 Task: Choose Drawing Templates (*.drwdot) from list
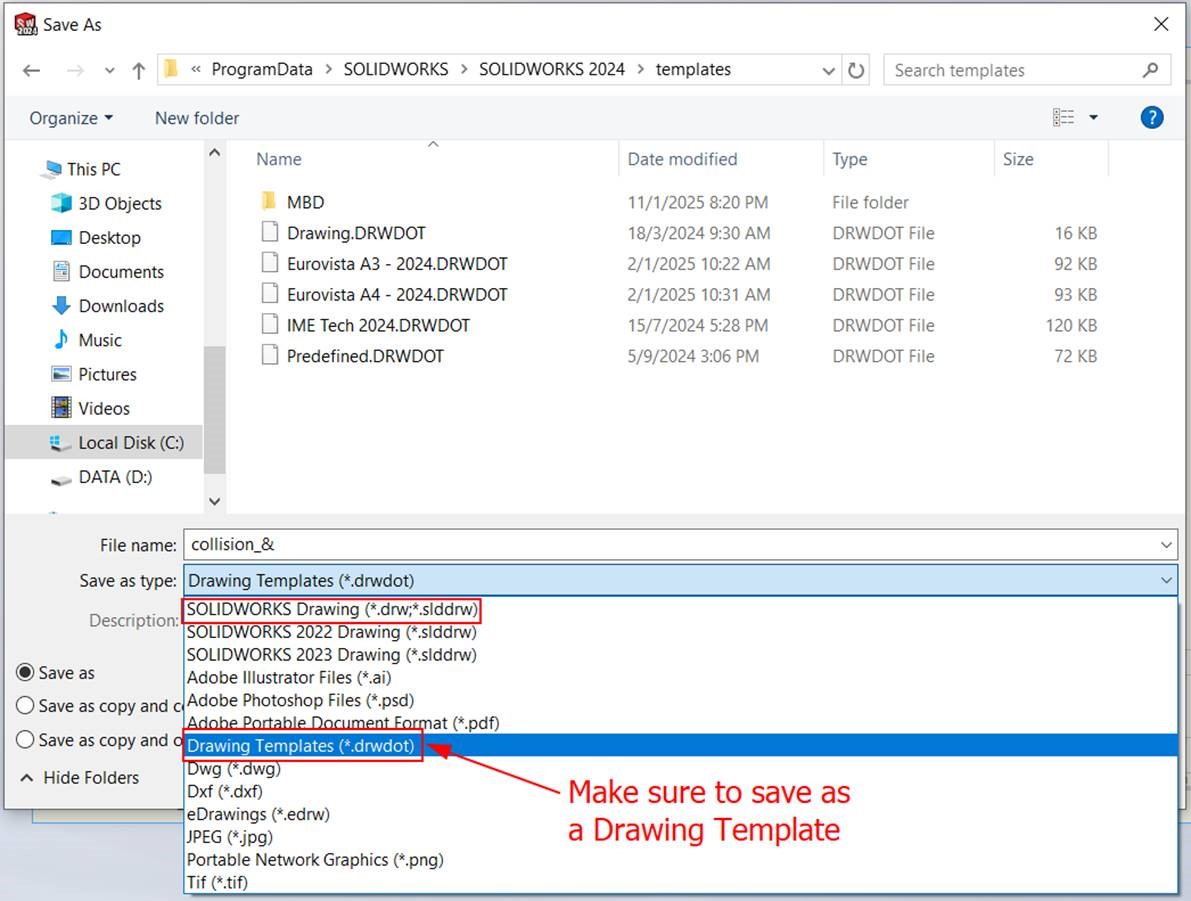(301, 746)
